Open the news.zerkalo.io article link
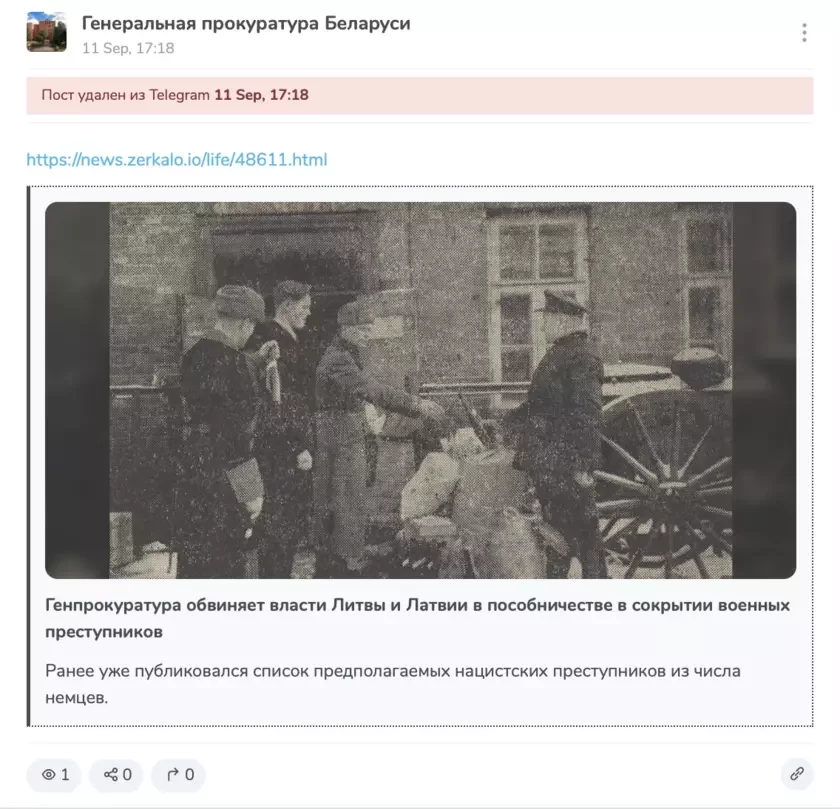The image size is (840, 809). 177,160
